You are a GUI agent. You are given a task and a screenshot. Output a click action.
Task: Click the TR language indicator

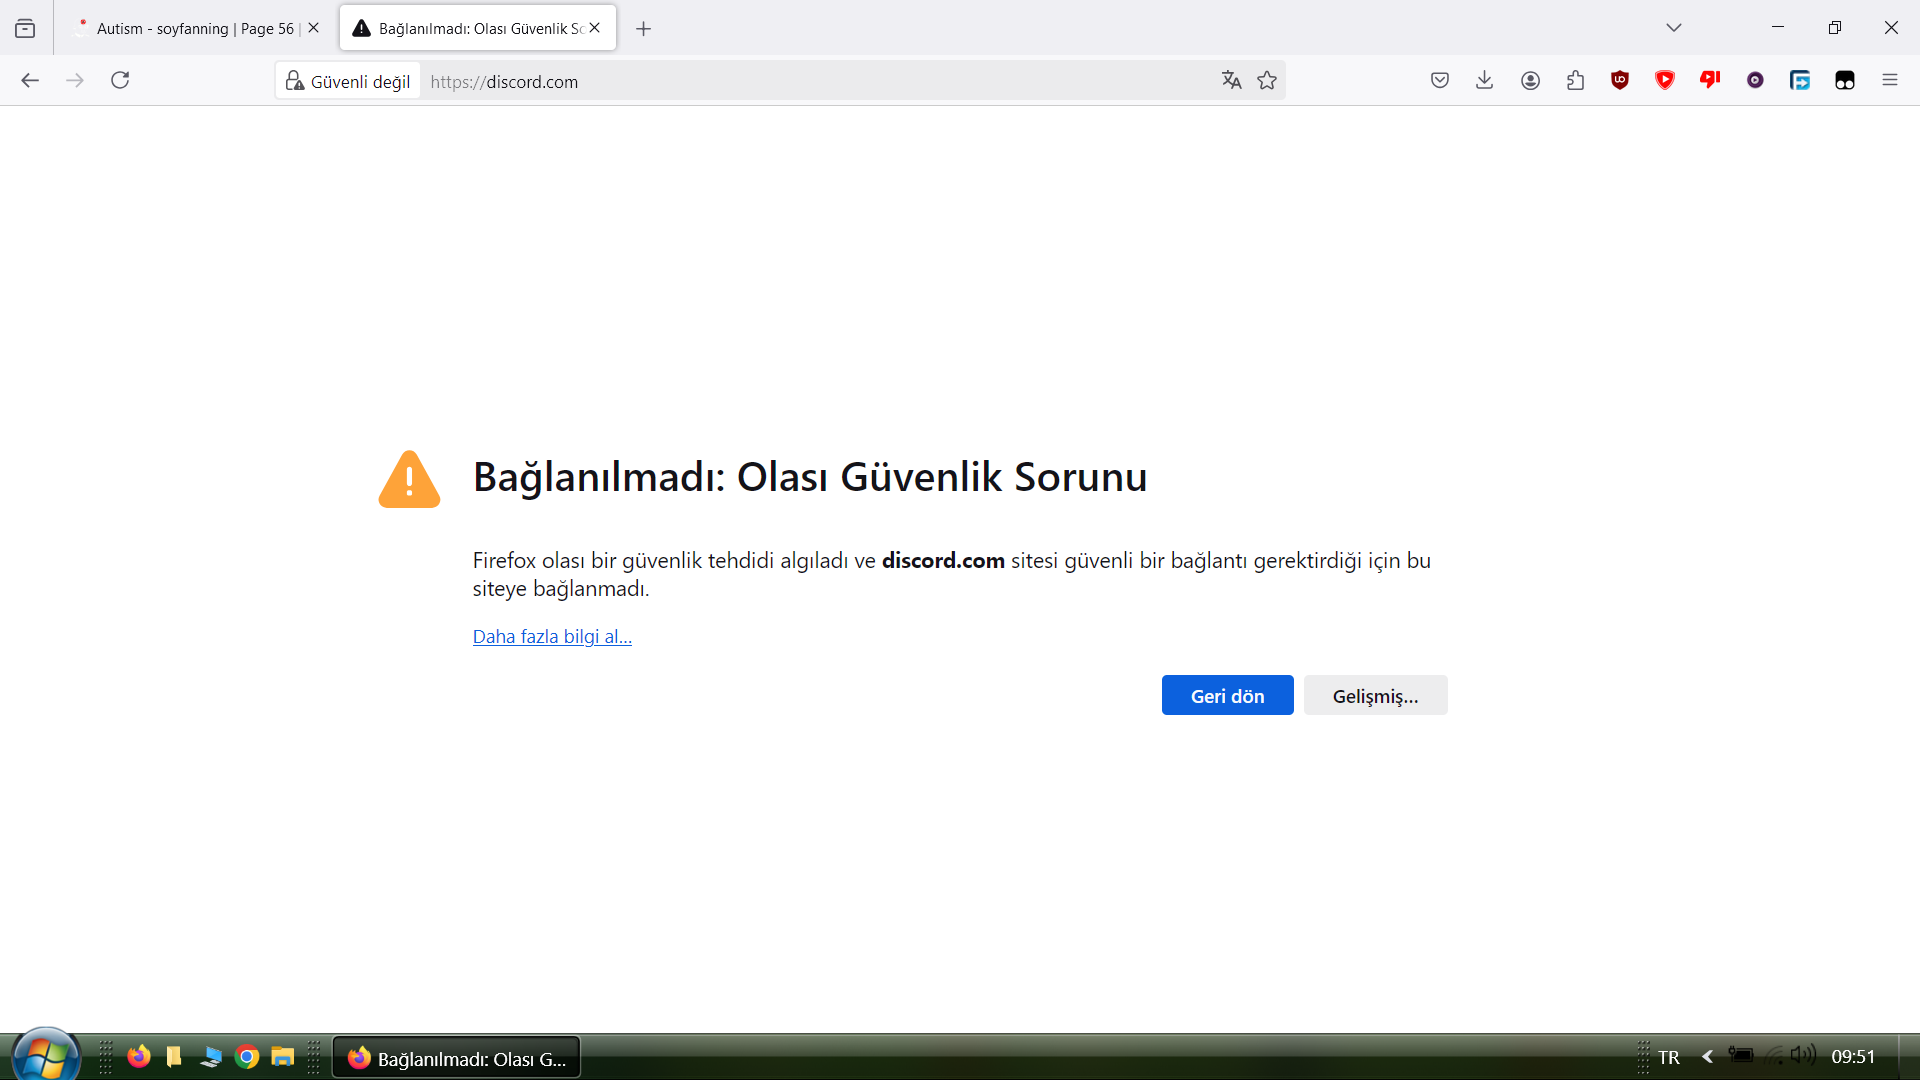[1669, 1057]
